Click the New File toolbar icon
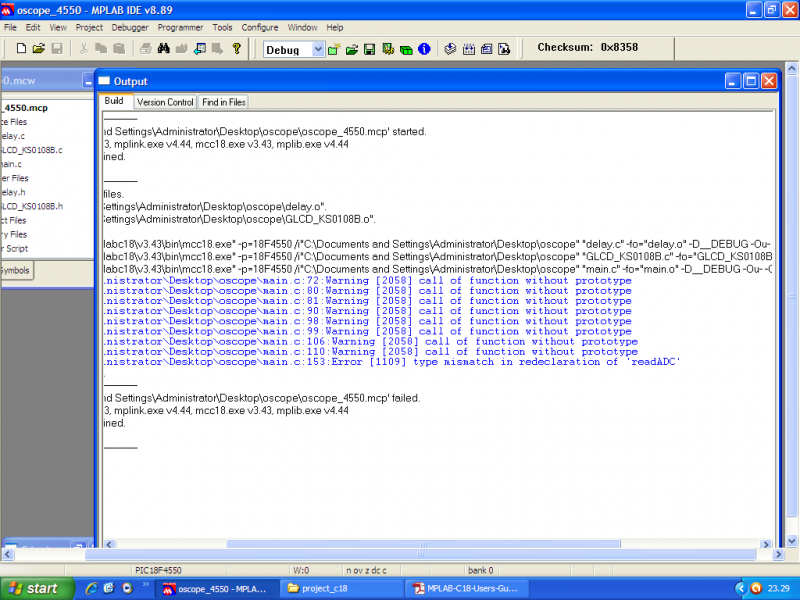Viewport: 800px width, 600px height. pos(21,48)
